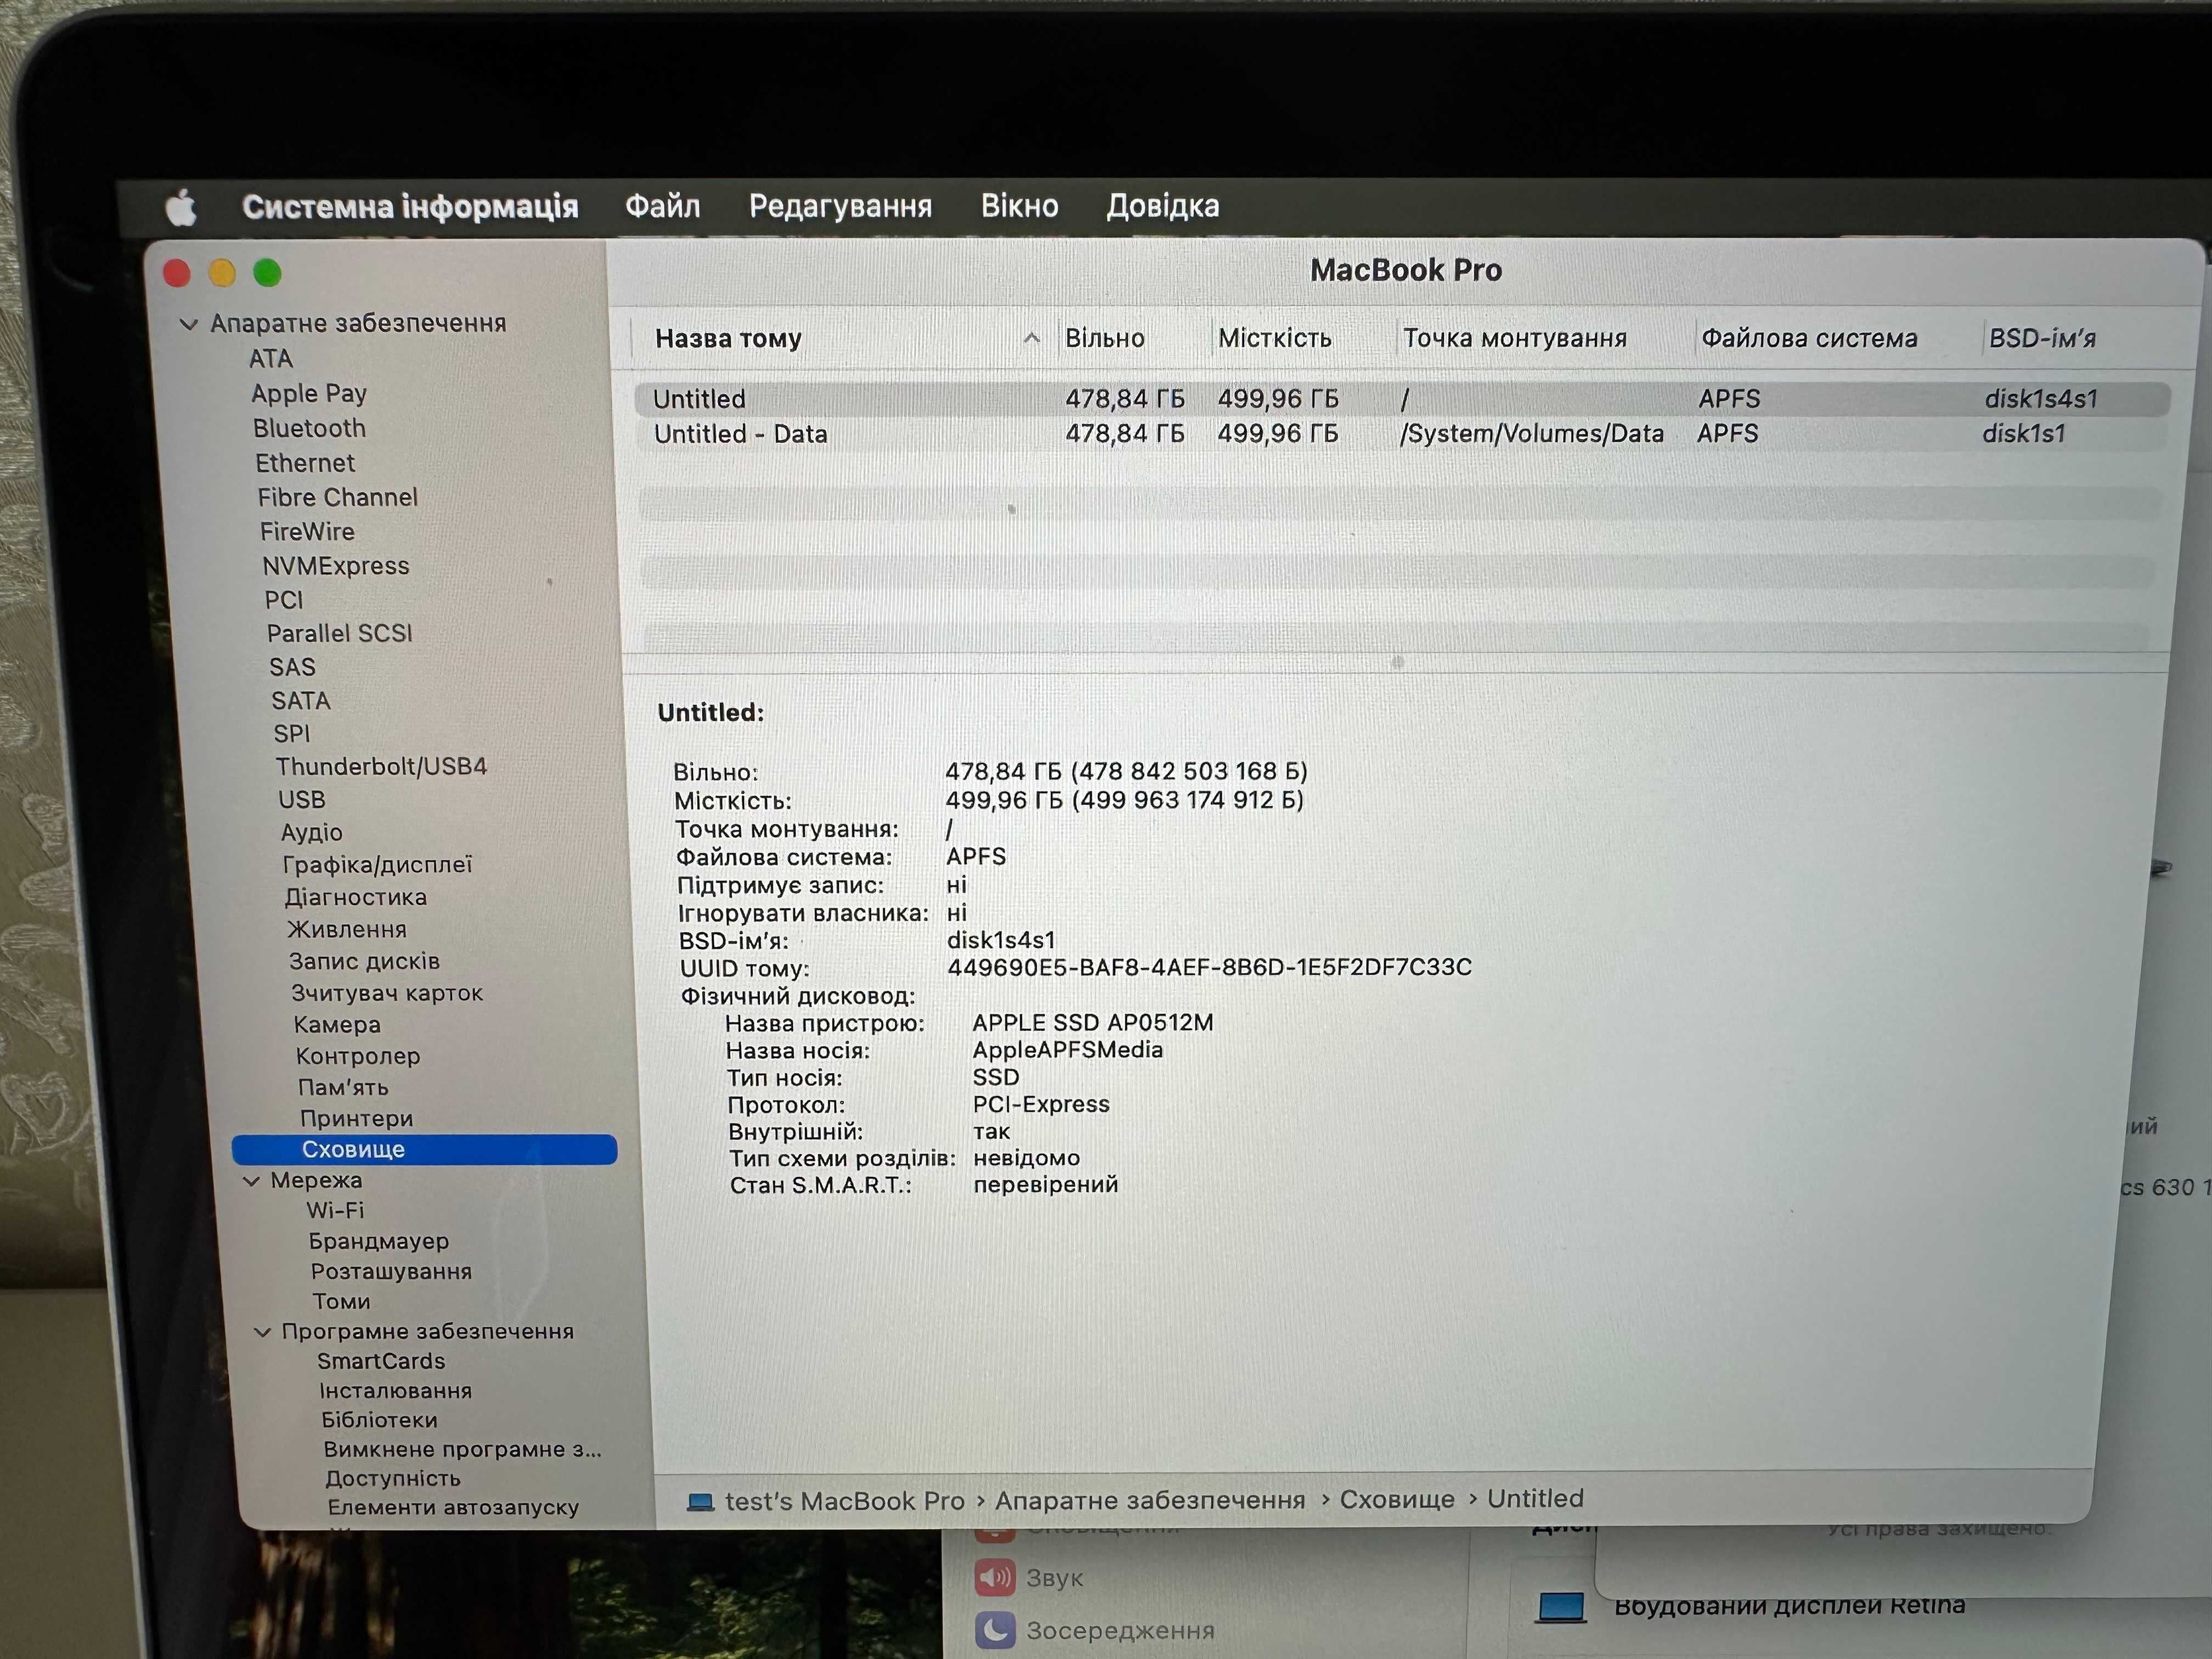The width and height of the screenshot is (2212, 1659).
Task: Open the Редагування menu
Action: [840, 206]
